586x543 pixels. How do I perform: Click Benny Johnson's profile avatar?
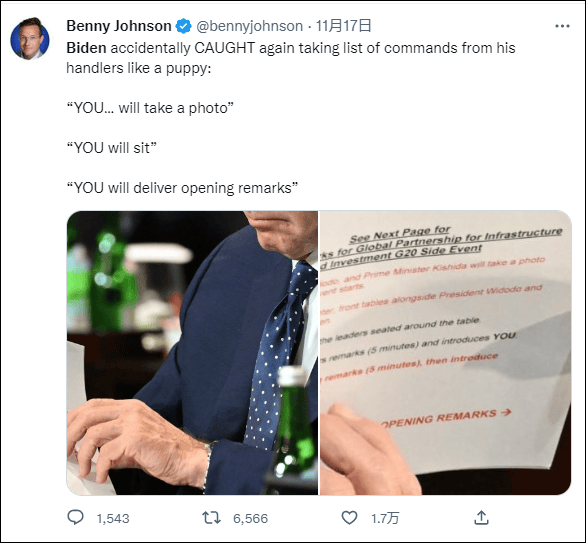click(30, 39)
